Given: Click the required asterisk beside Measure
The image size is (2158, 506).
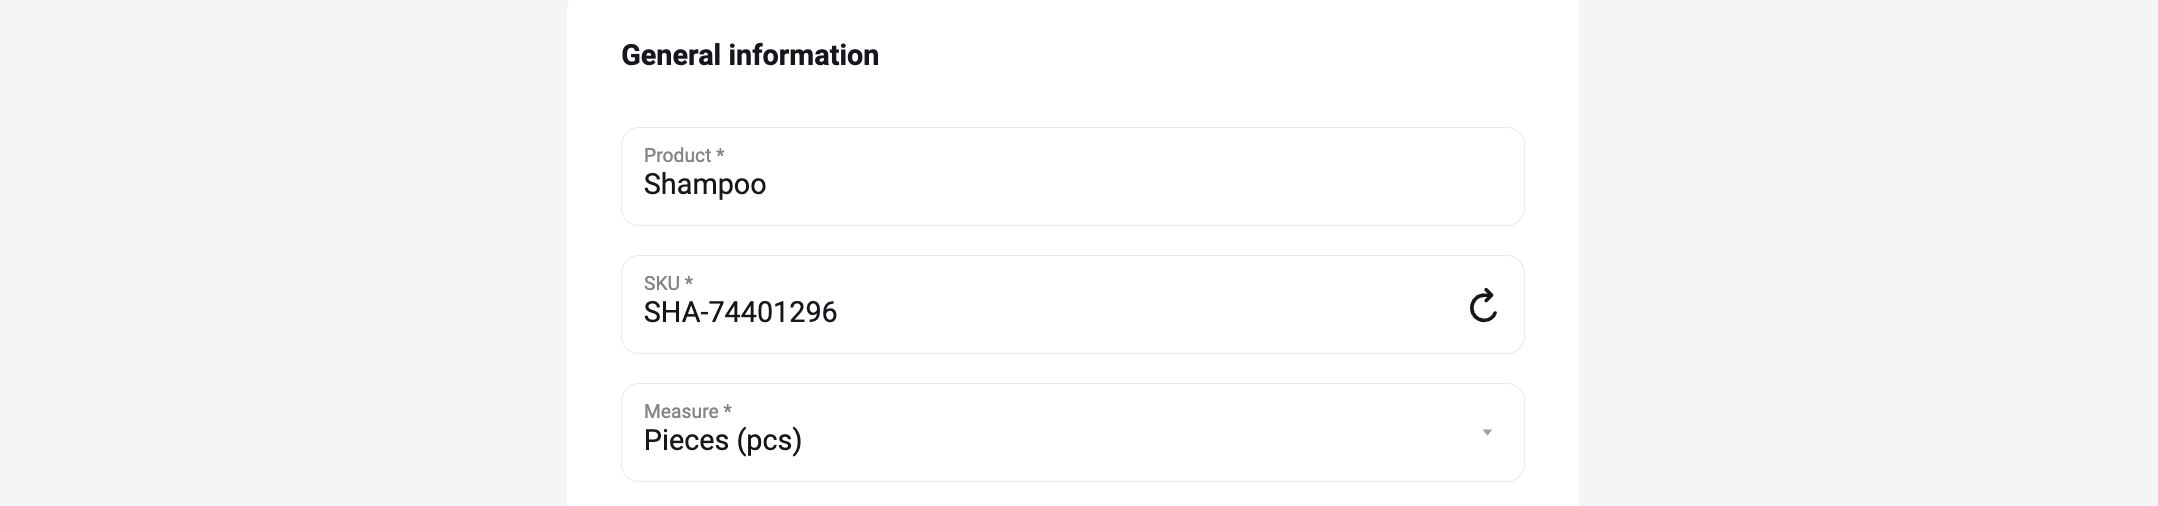Looking at the screenshot, I should click(x=727, y=410).
